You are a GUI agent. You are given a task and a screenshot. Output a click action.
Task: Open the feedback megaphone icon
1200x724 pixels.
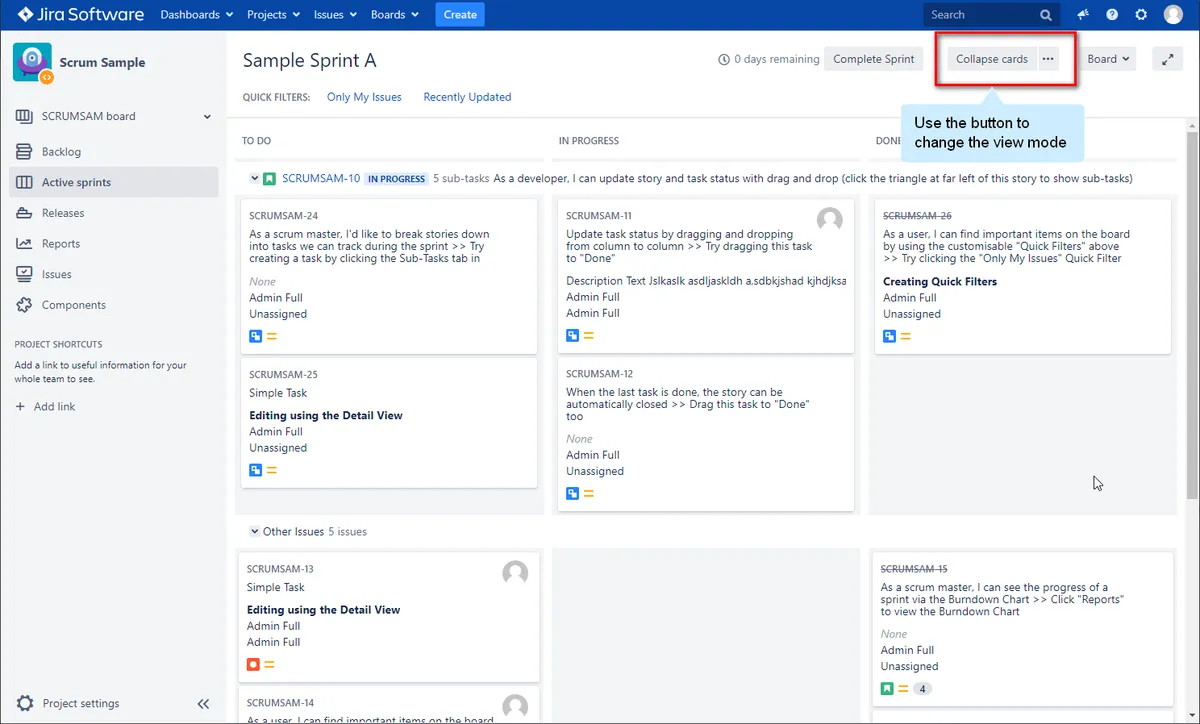click(x=1083, y=15)
